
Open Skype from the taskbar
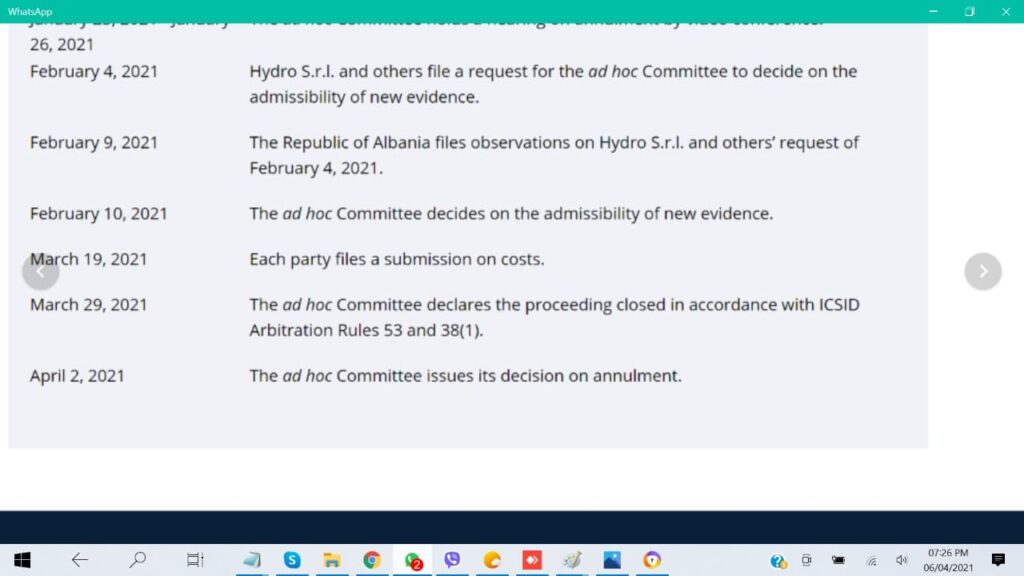292,560
